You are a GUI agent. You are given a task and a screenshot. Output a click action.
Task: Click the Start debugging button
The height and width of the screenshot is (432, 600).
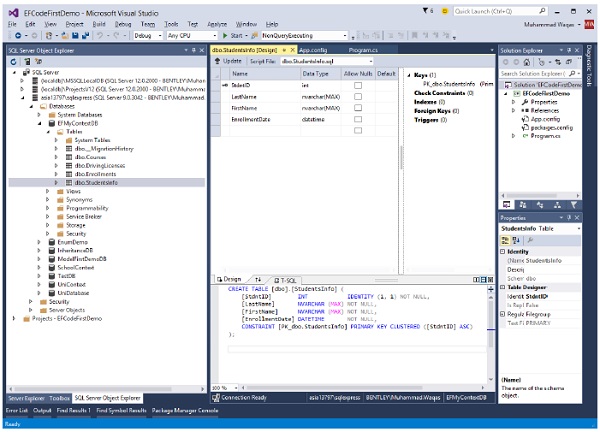(233, 36)
